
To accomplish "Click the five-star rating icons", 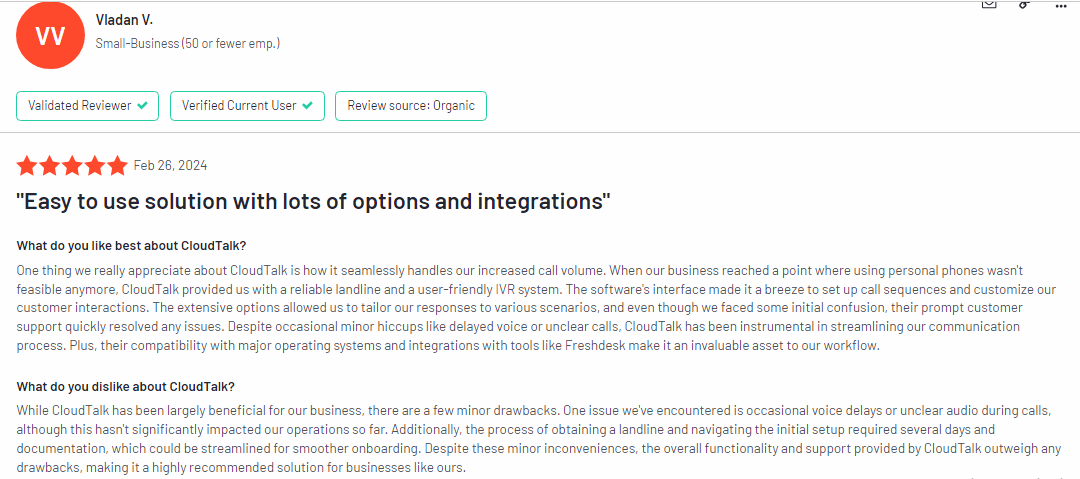I will (72, 165).
